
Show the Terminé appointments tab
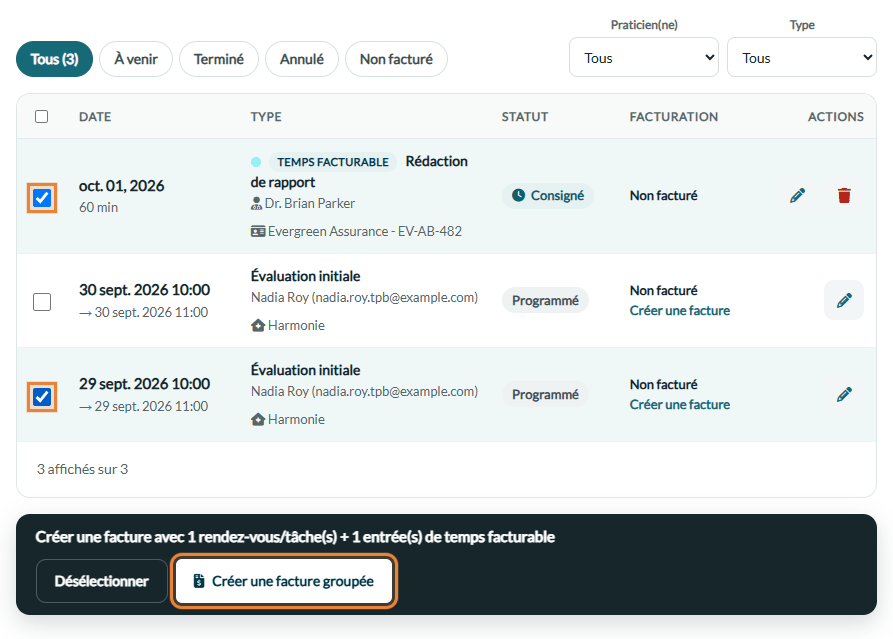[219, 59]
